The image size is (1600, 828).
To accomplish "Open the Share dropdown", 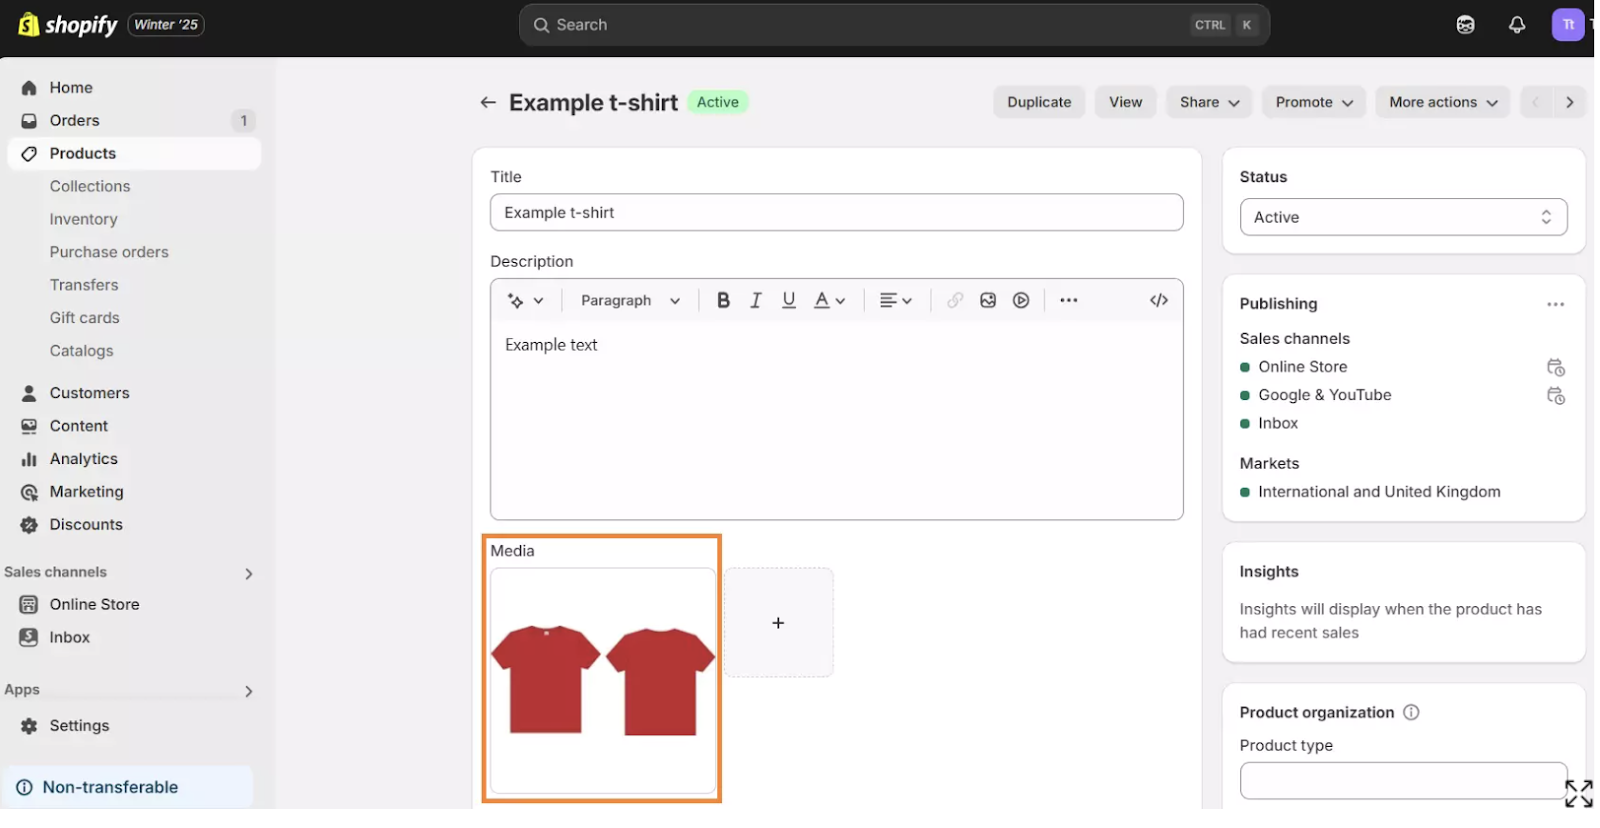I will click(1209, 102).
